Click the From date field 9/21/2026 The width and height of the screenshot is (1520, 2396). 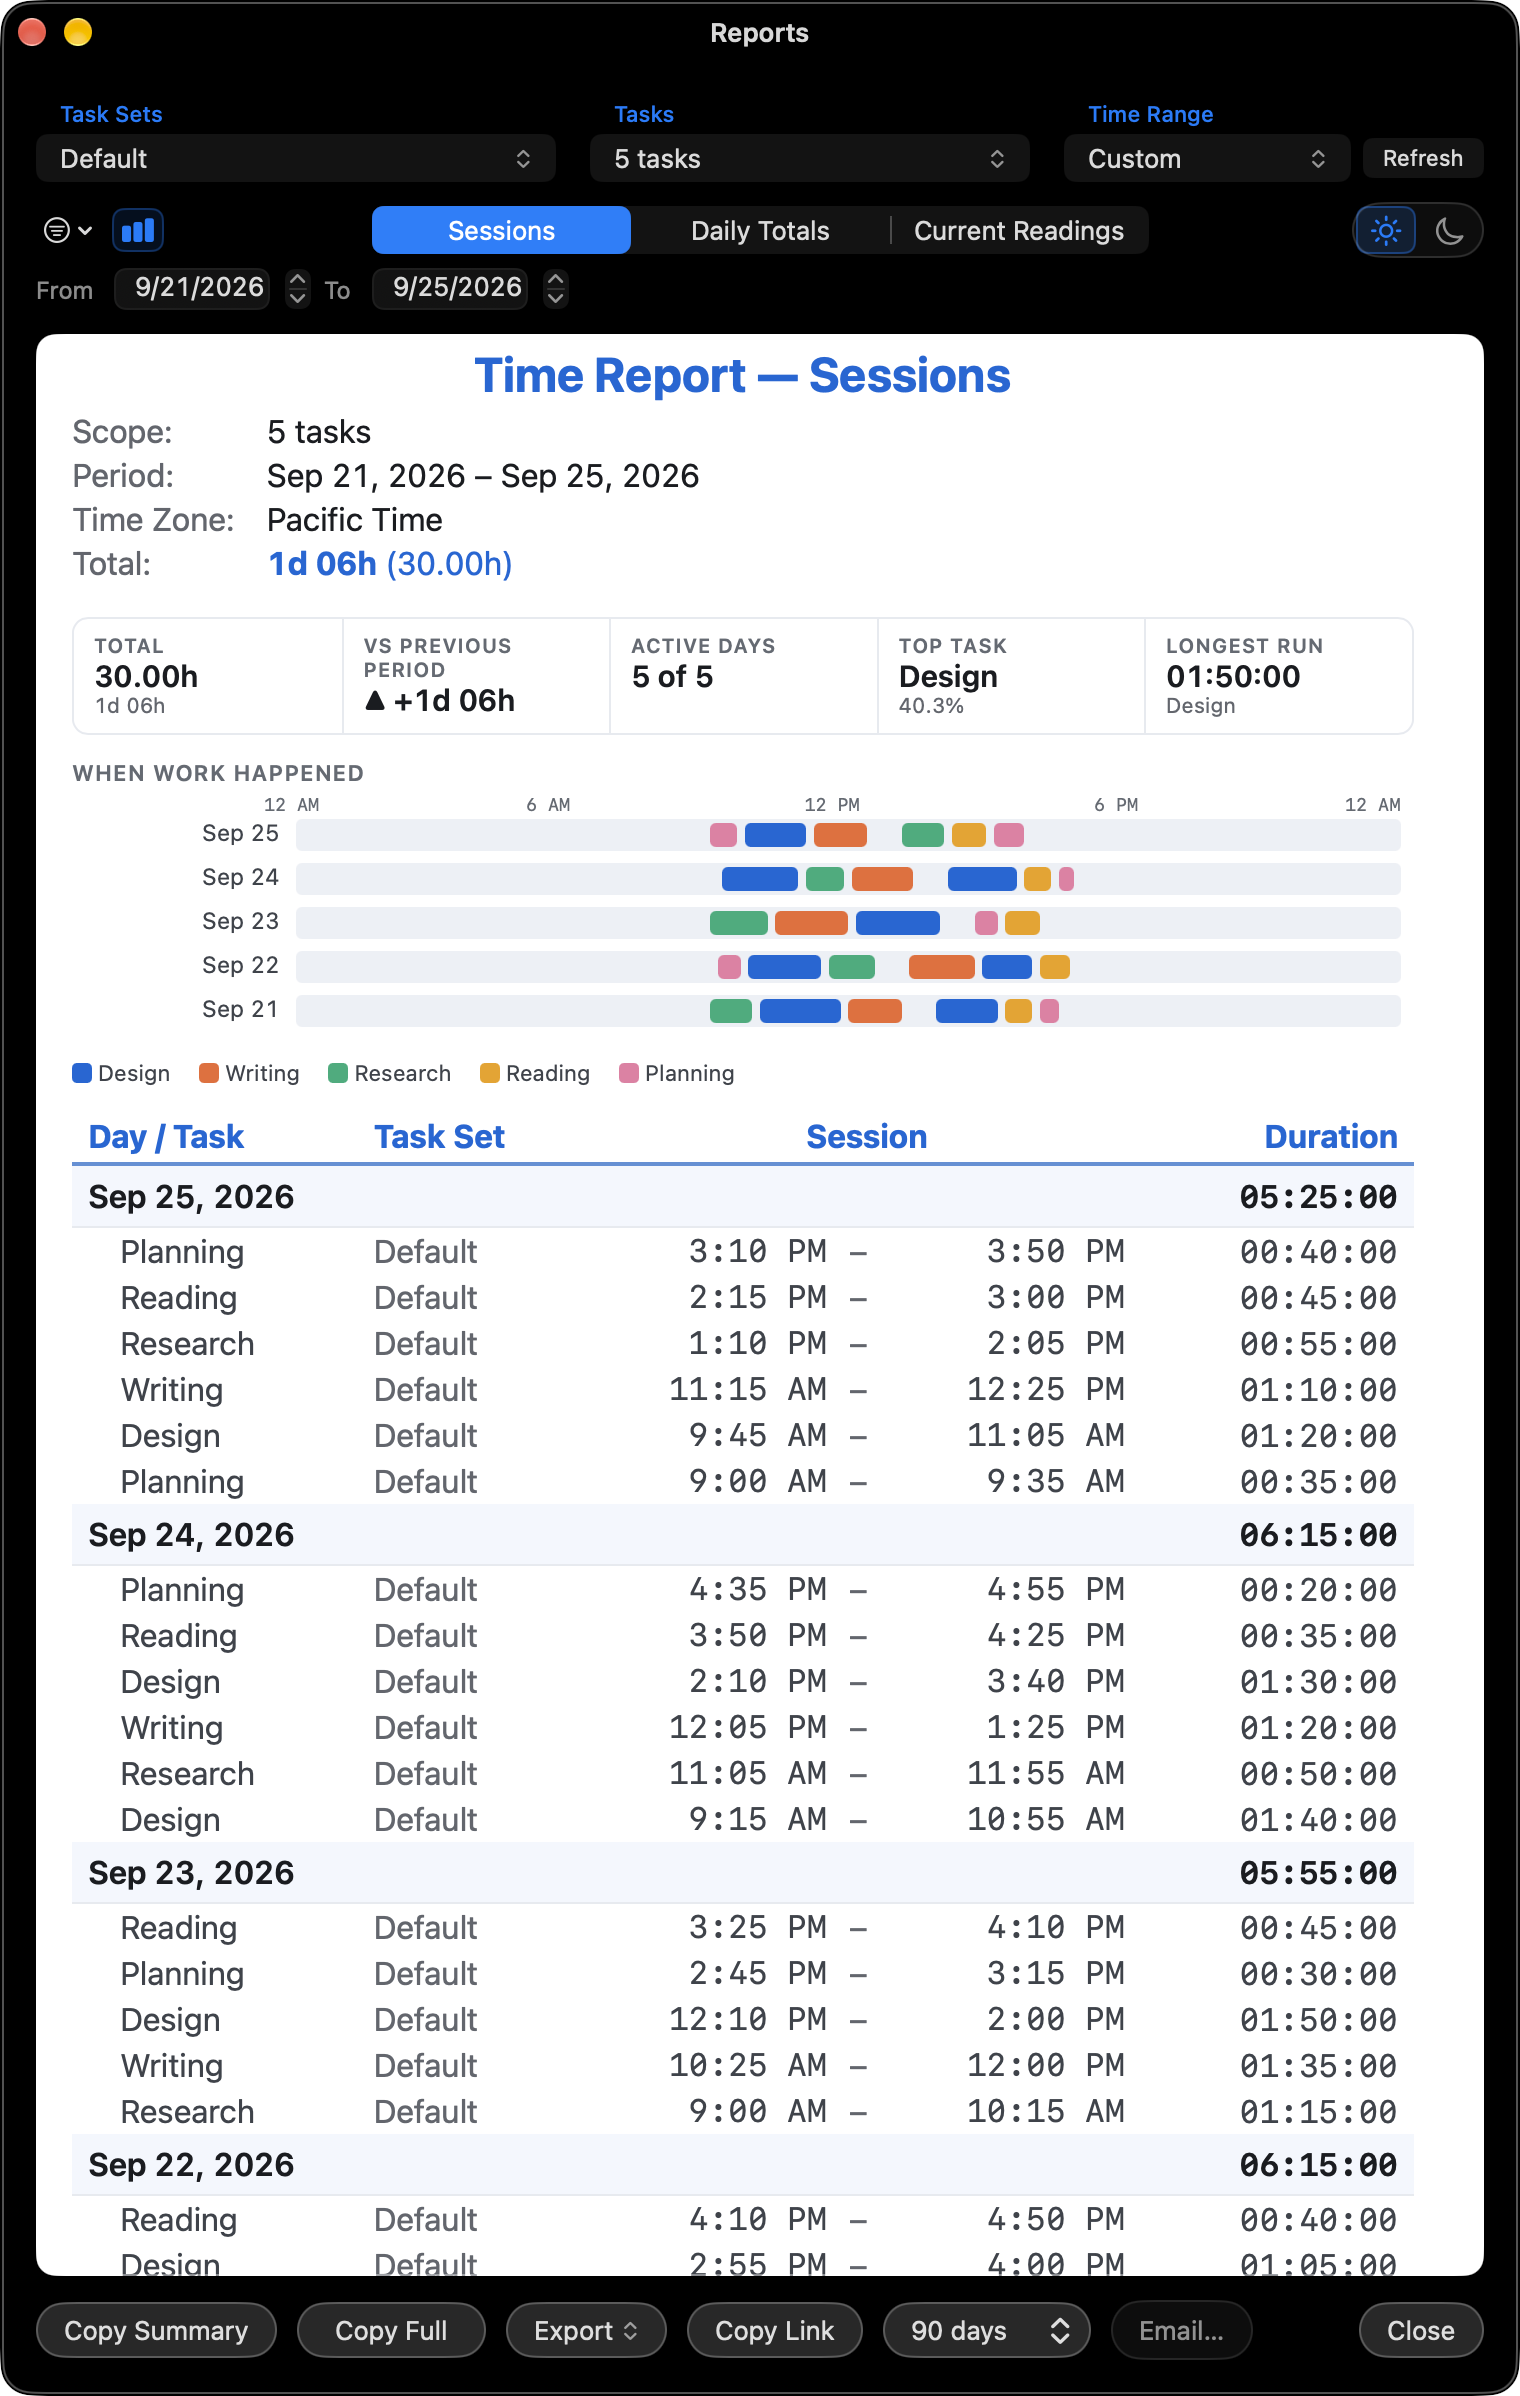(198, 289)
